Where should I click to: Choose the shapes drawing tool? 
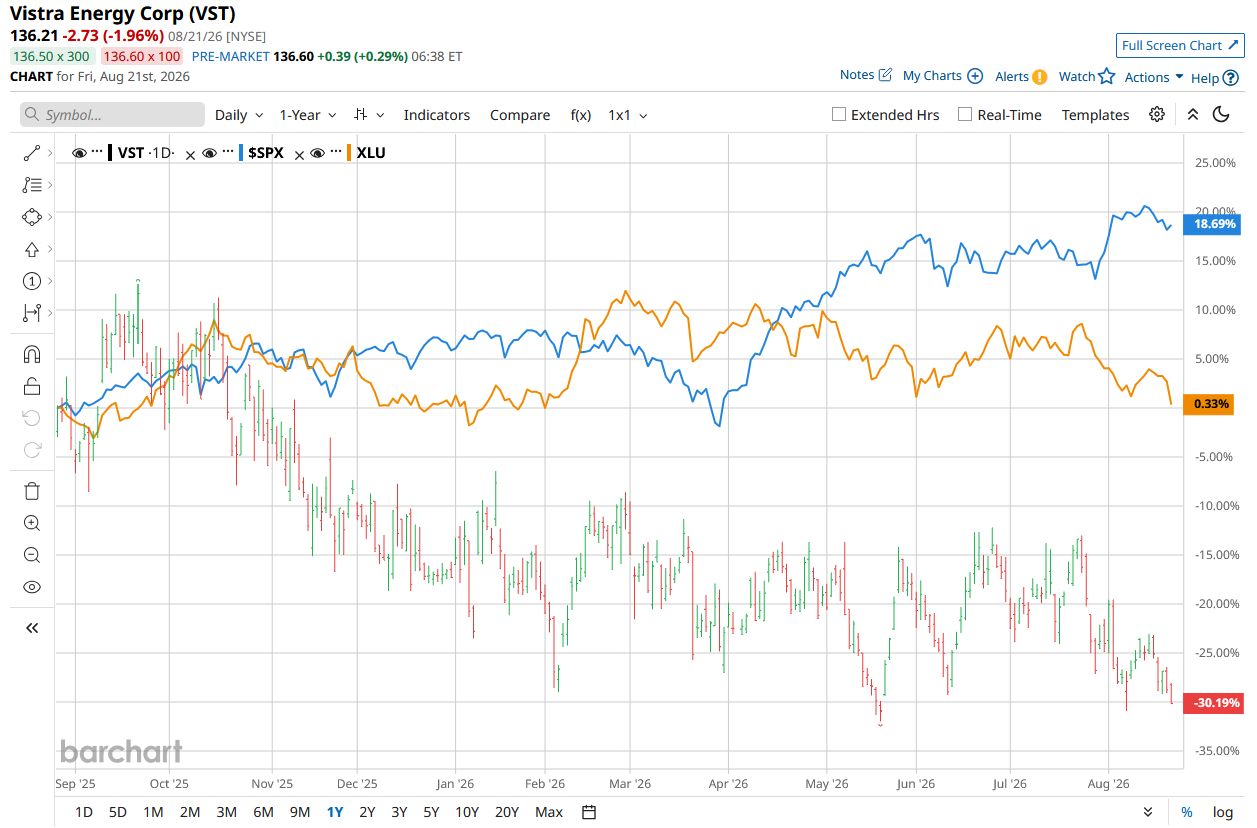coord(31,217)
